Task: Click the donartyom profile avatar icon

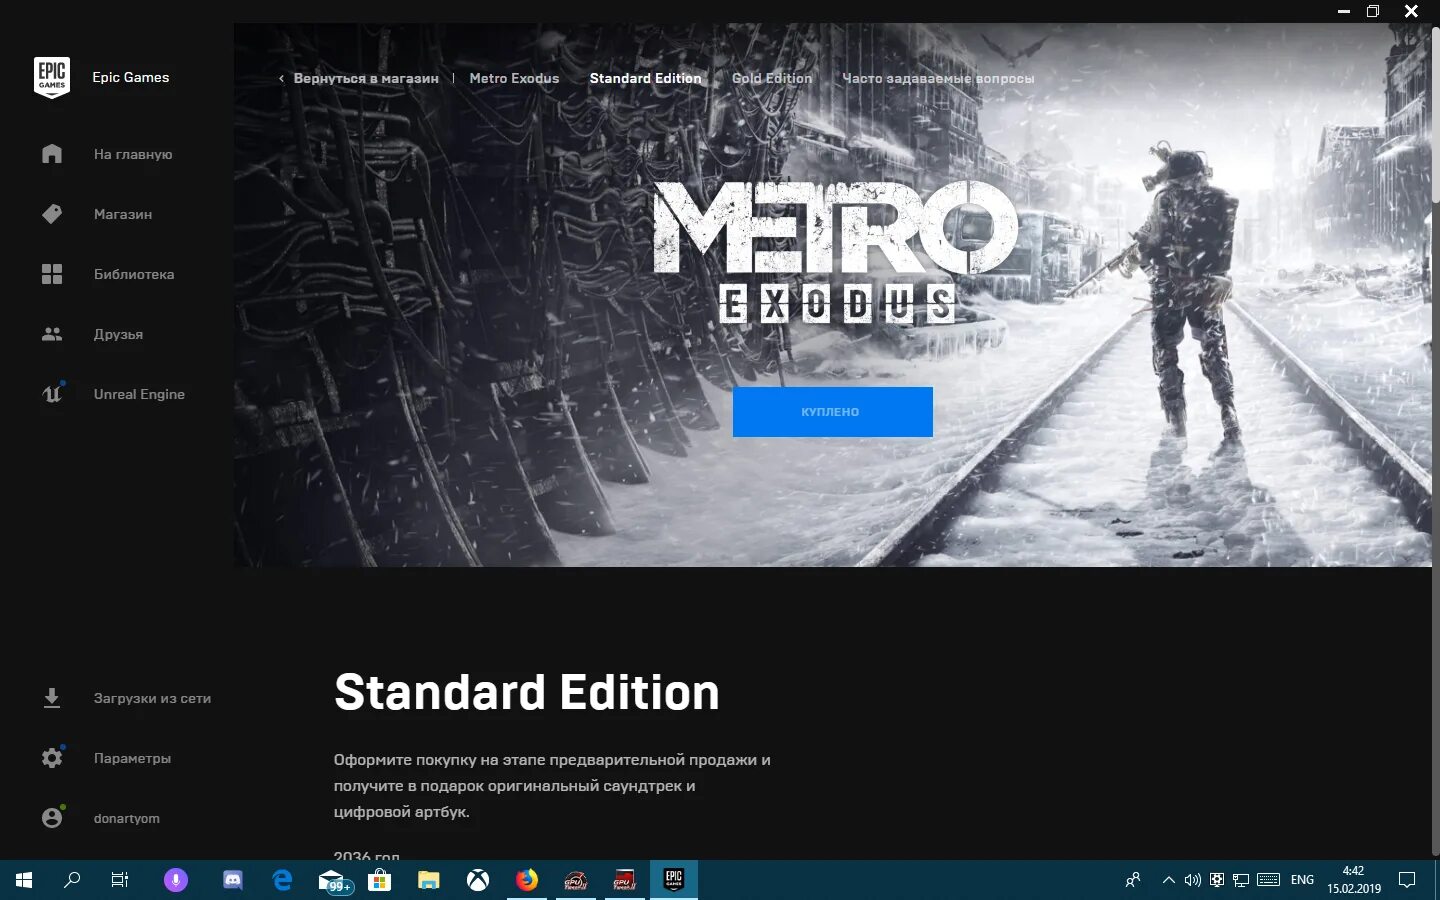Action: (52, 818)
